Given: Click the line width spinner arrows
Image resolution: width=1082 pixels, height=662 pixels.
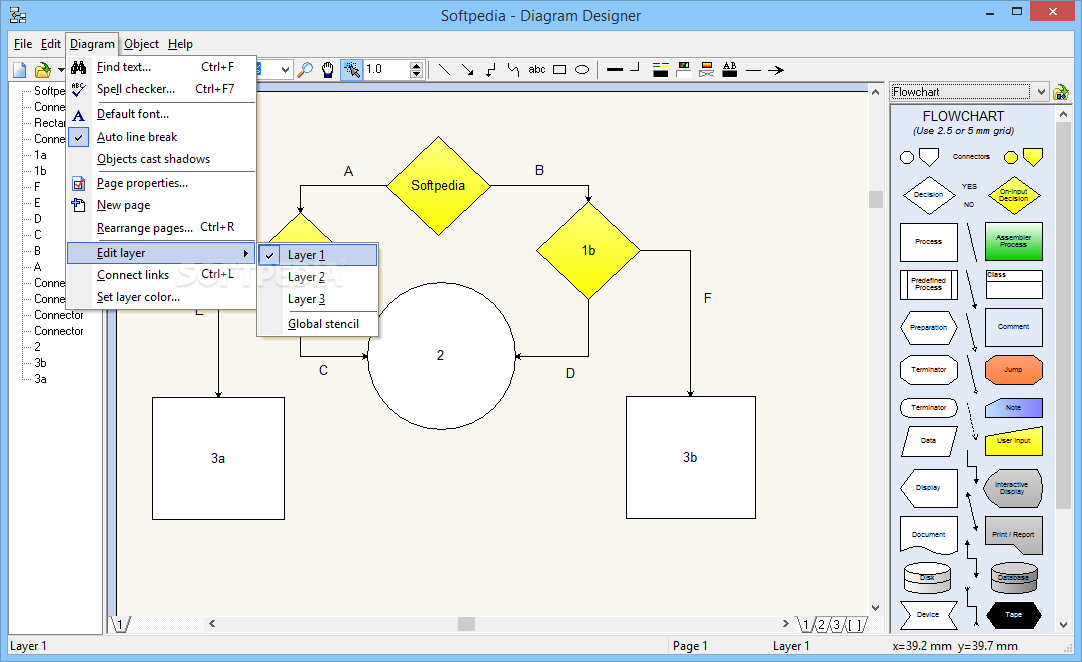Looking at the screenshot, I should (x=416, y=69).
